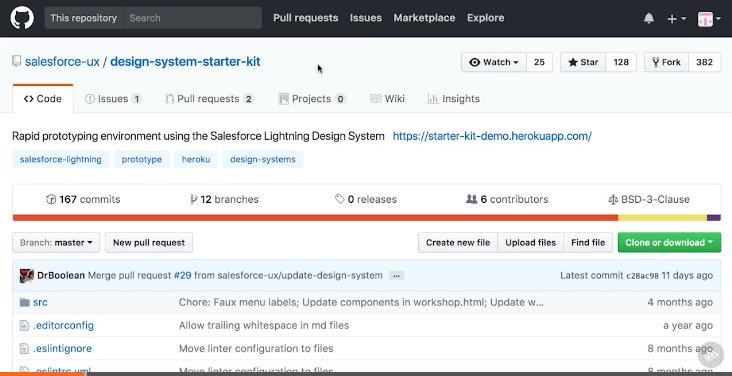Open the 25 watchers count
This screenshot has width=732, height=376.
pos(539,62)
